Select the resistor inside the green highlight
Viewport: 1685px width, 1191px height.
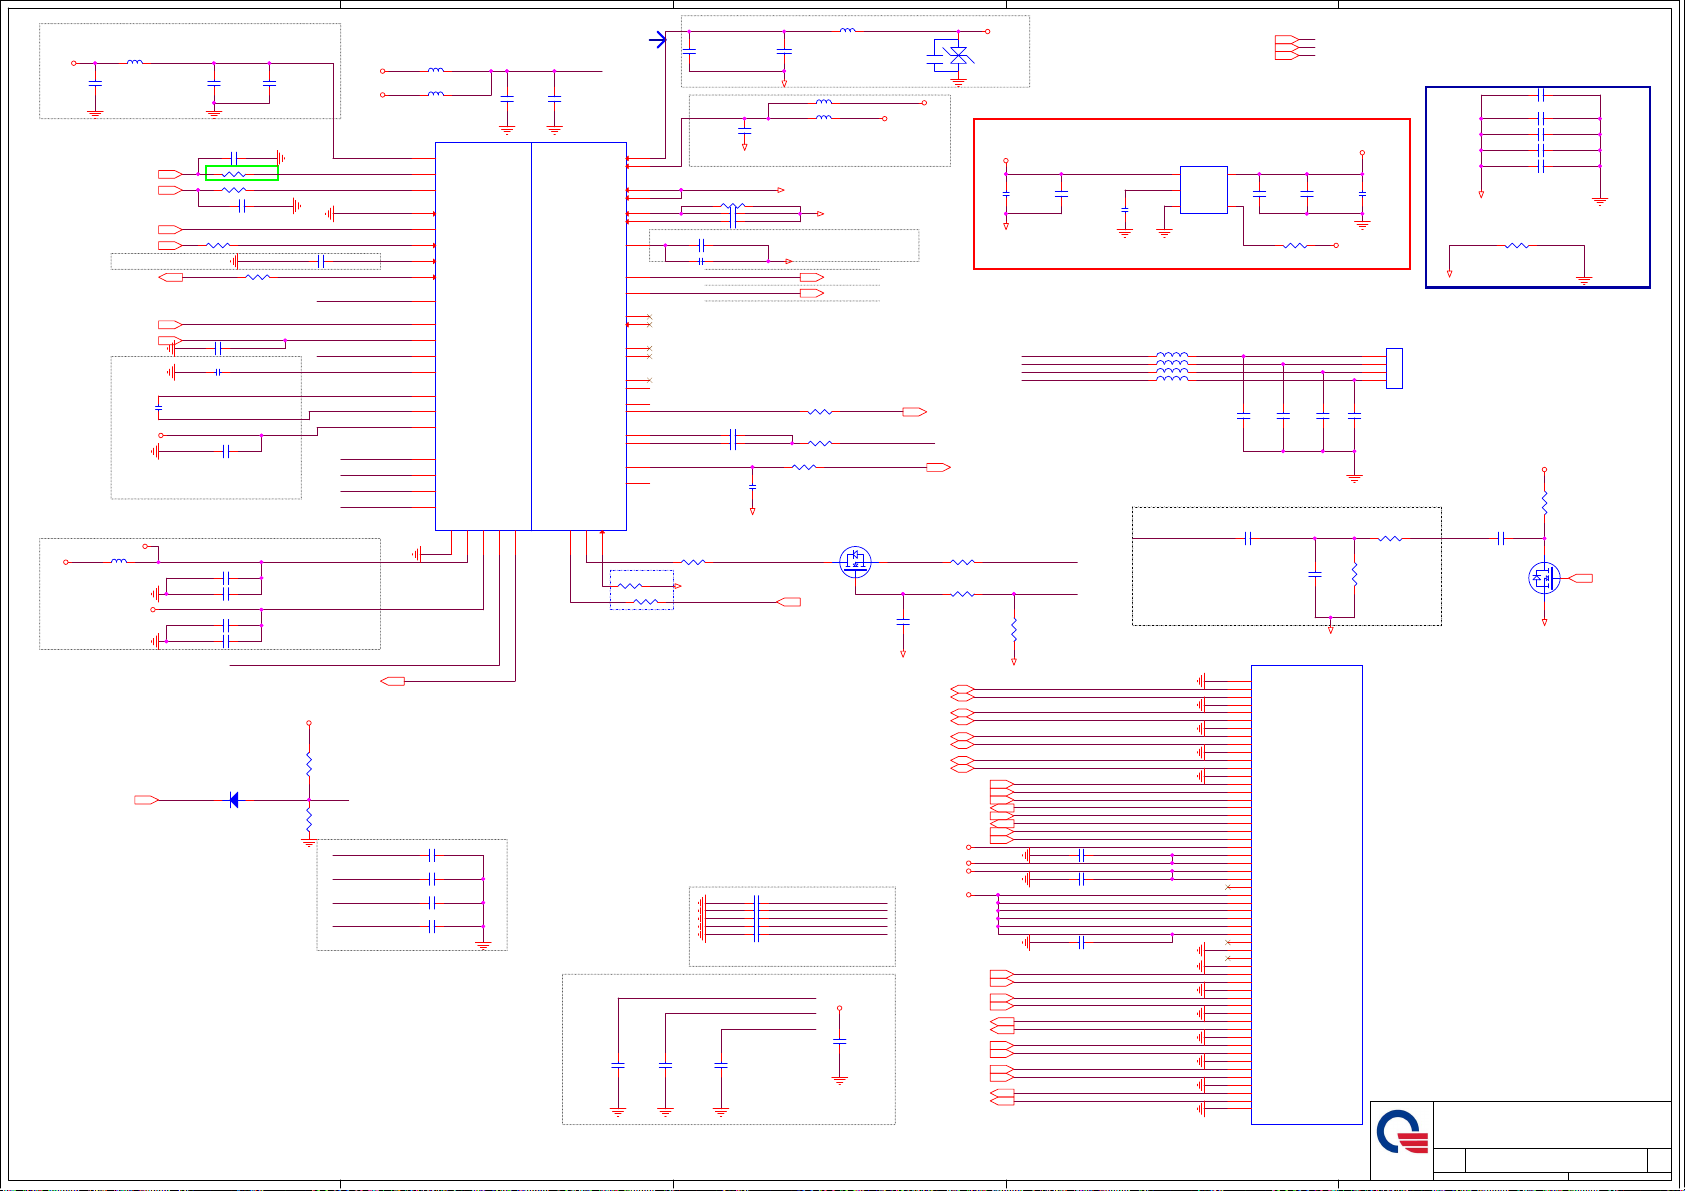(234, 174)
